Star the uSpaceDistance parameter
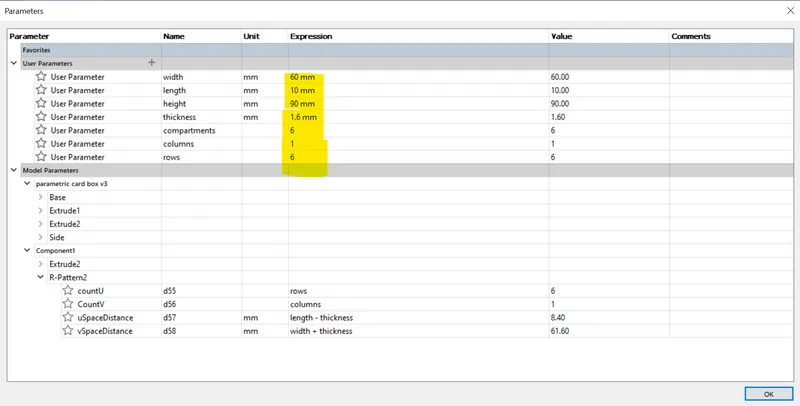800x406 pixels. 68,317
